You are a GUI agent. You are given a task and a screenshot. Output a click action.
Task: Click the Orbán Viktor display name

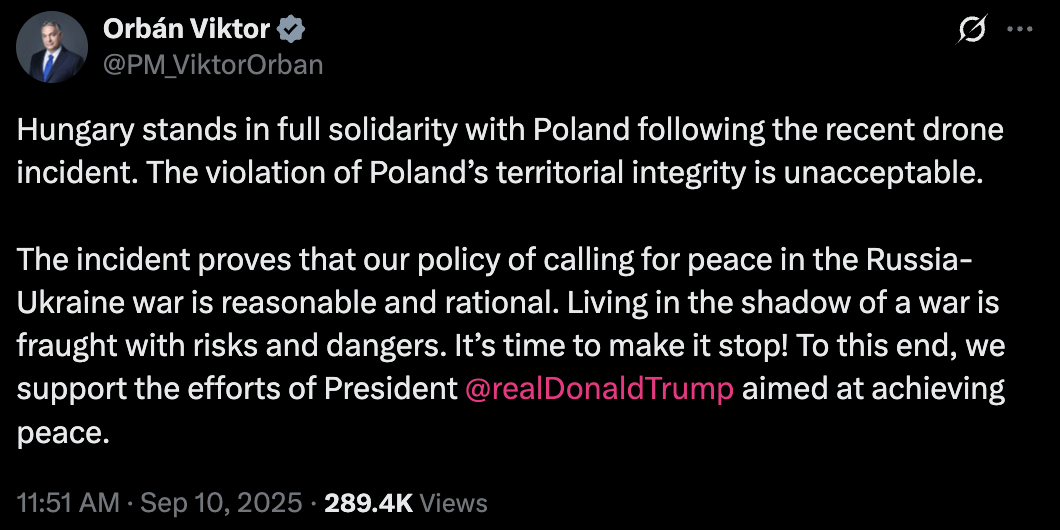point(186,30)
